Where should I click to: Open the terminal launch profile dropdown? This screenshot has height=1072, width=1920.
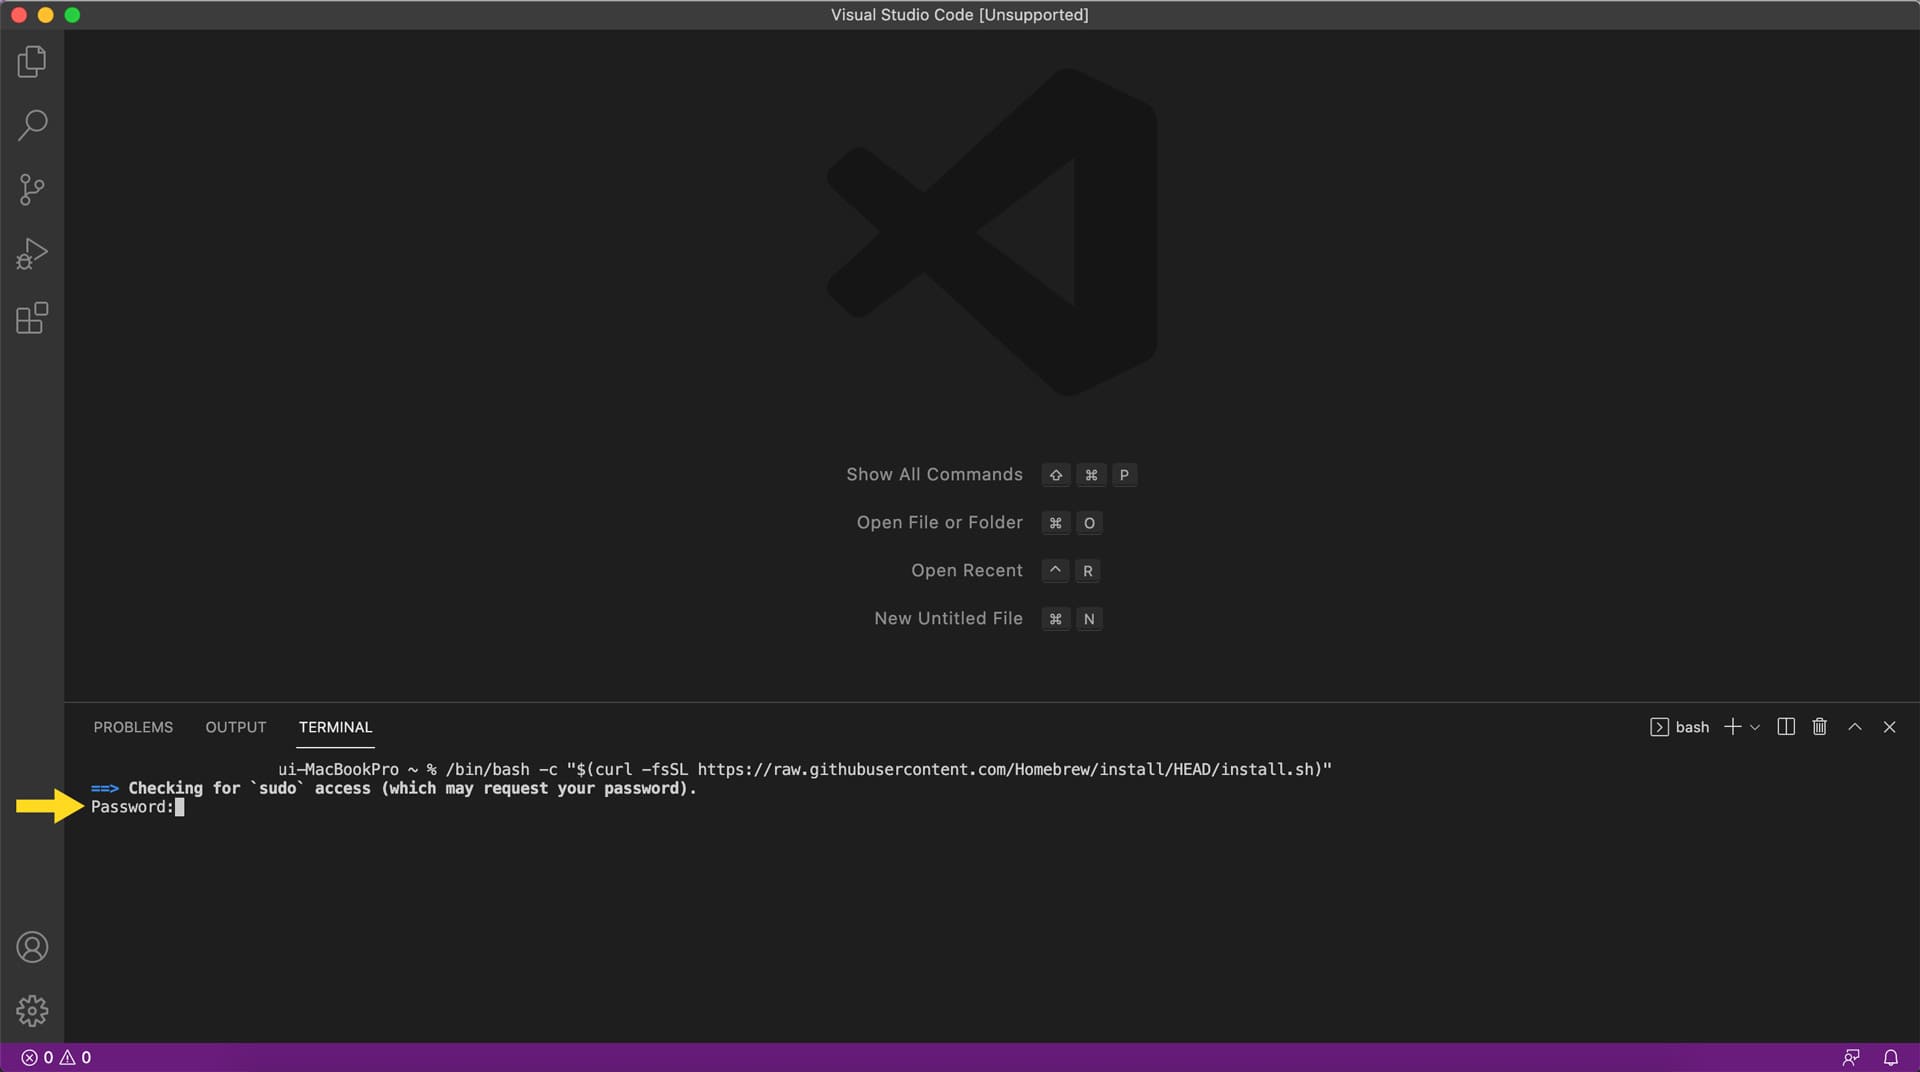1757,728
